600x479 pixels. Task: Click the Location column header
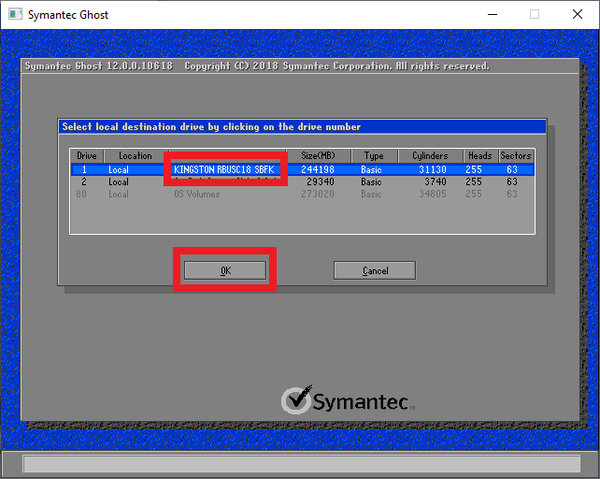[x=135, y=156]
